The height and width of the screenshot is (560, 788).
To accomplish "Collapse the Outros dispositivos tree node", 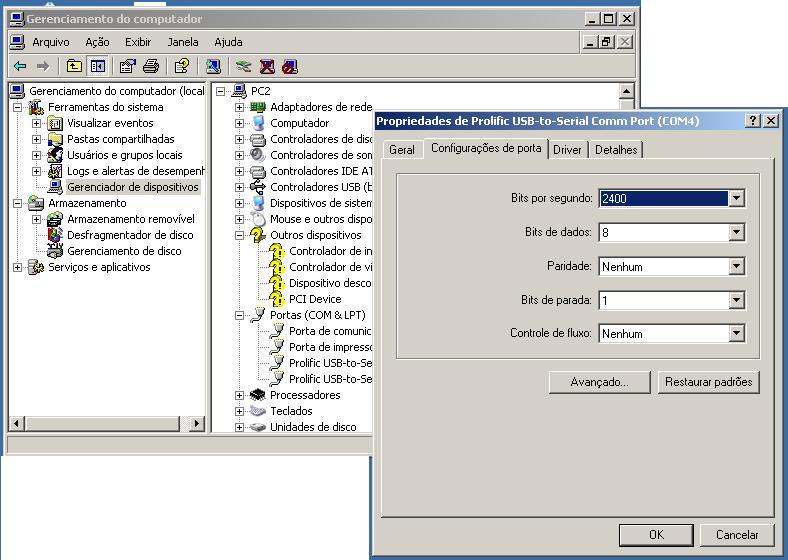I will point(240,235).
